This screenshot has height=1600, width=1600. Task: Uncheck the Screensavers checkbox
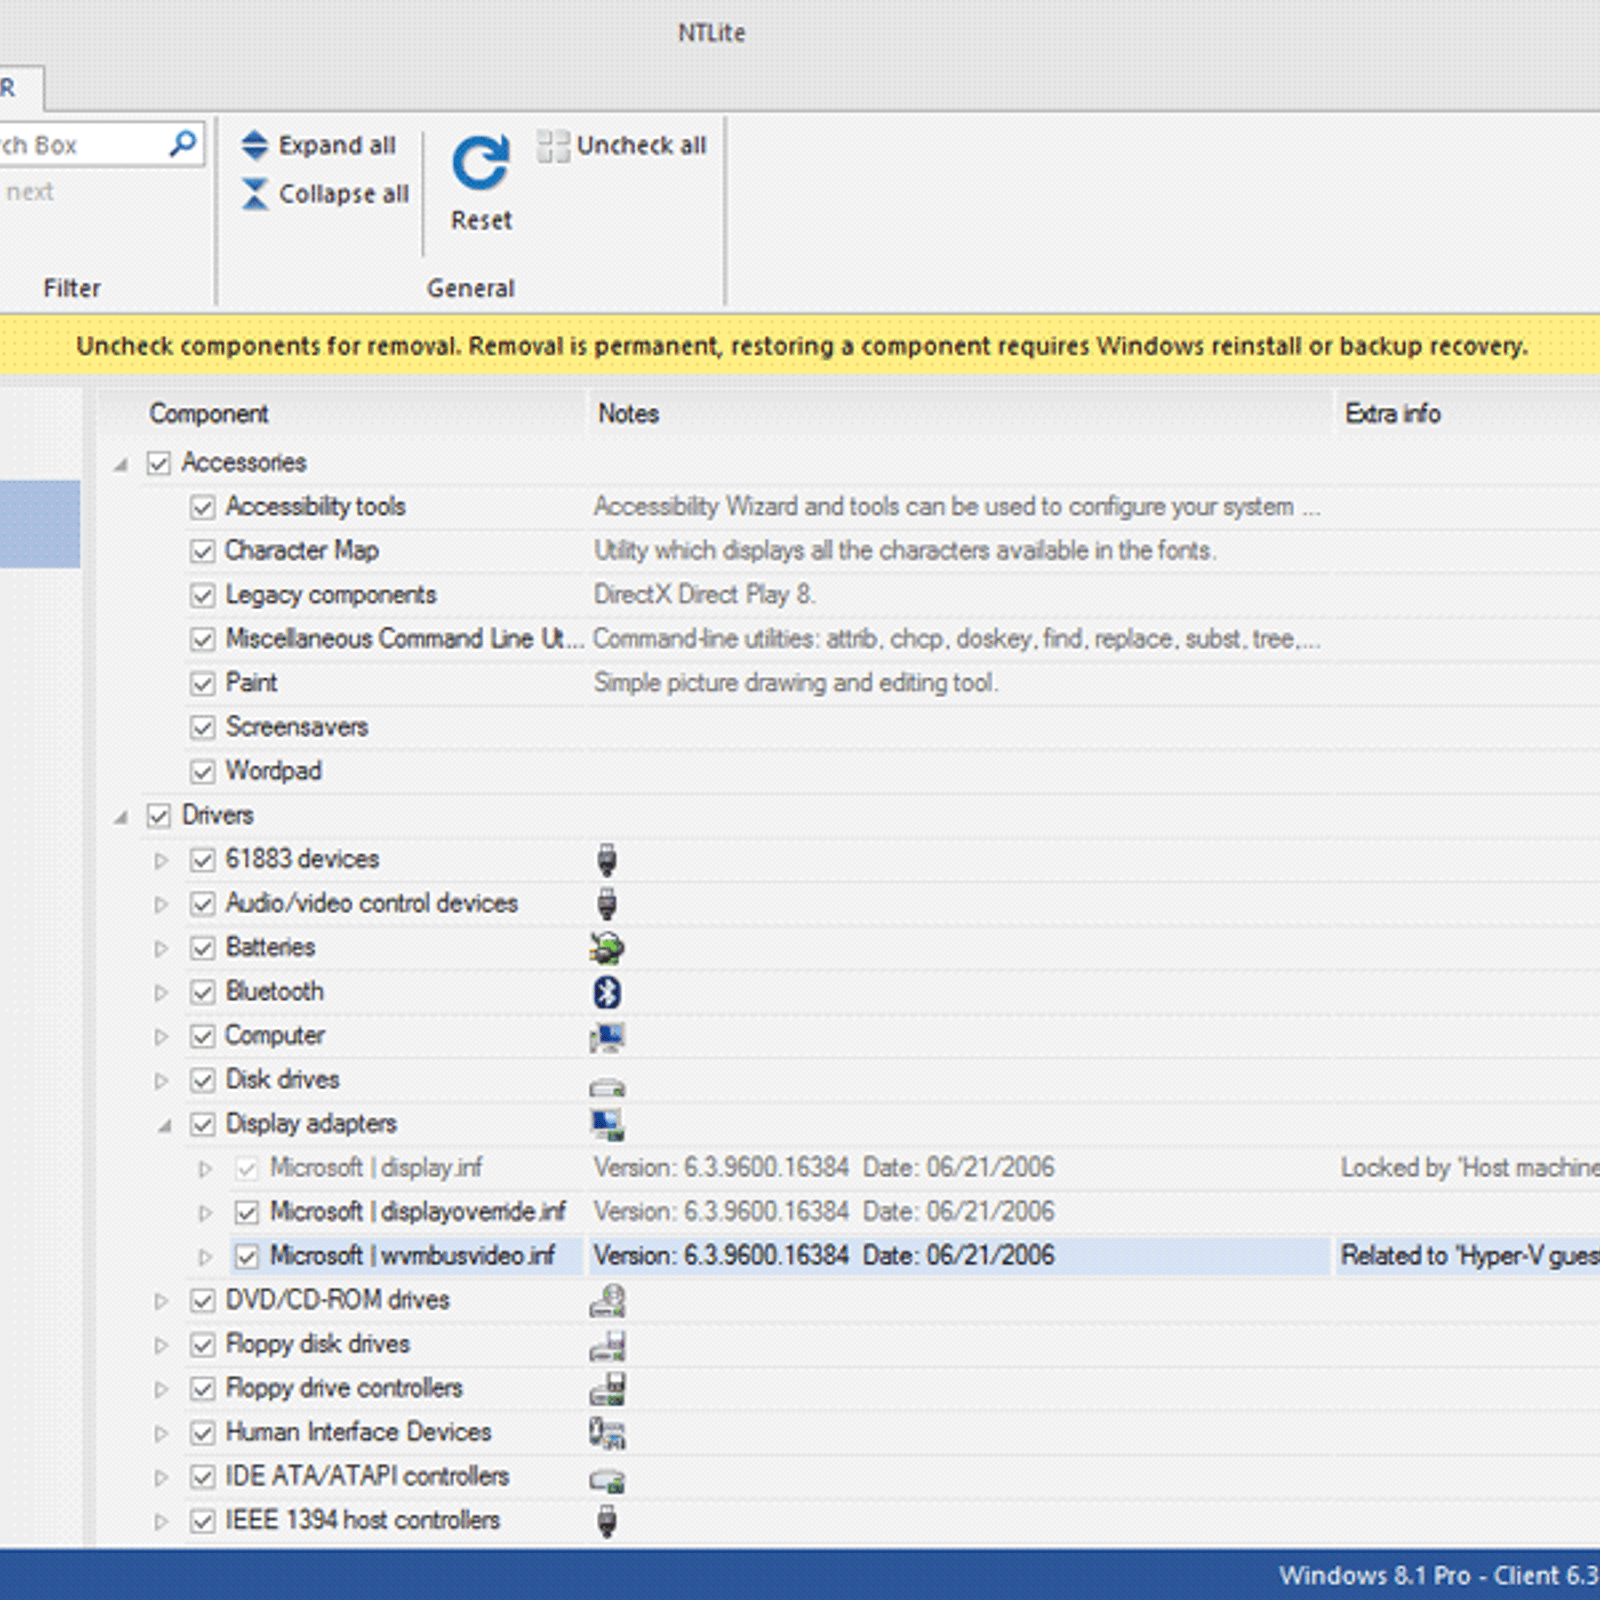click(203, 727)
